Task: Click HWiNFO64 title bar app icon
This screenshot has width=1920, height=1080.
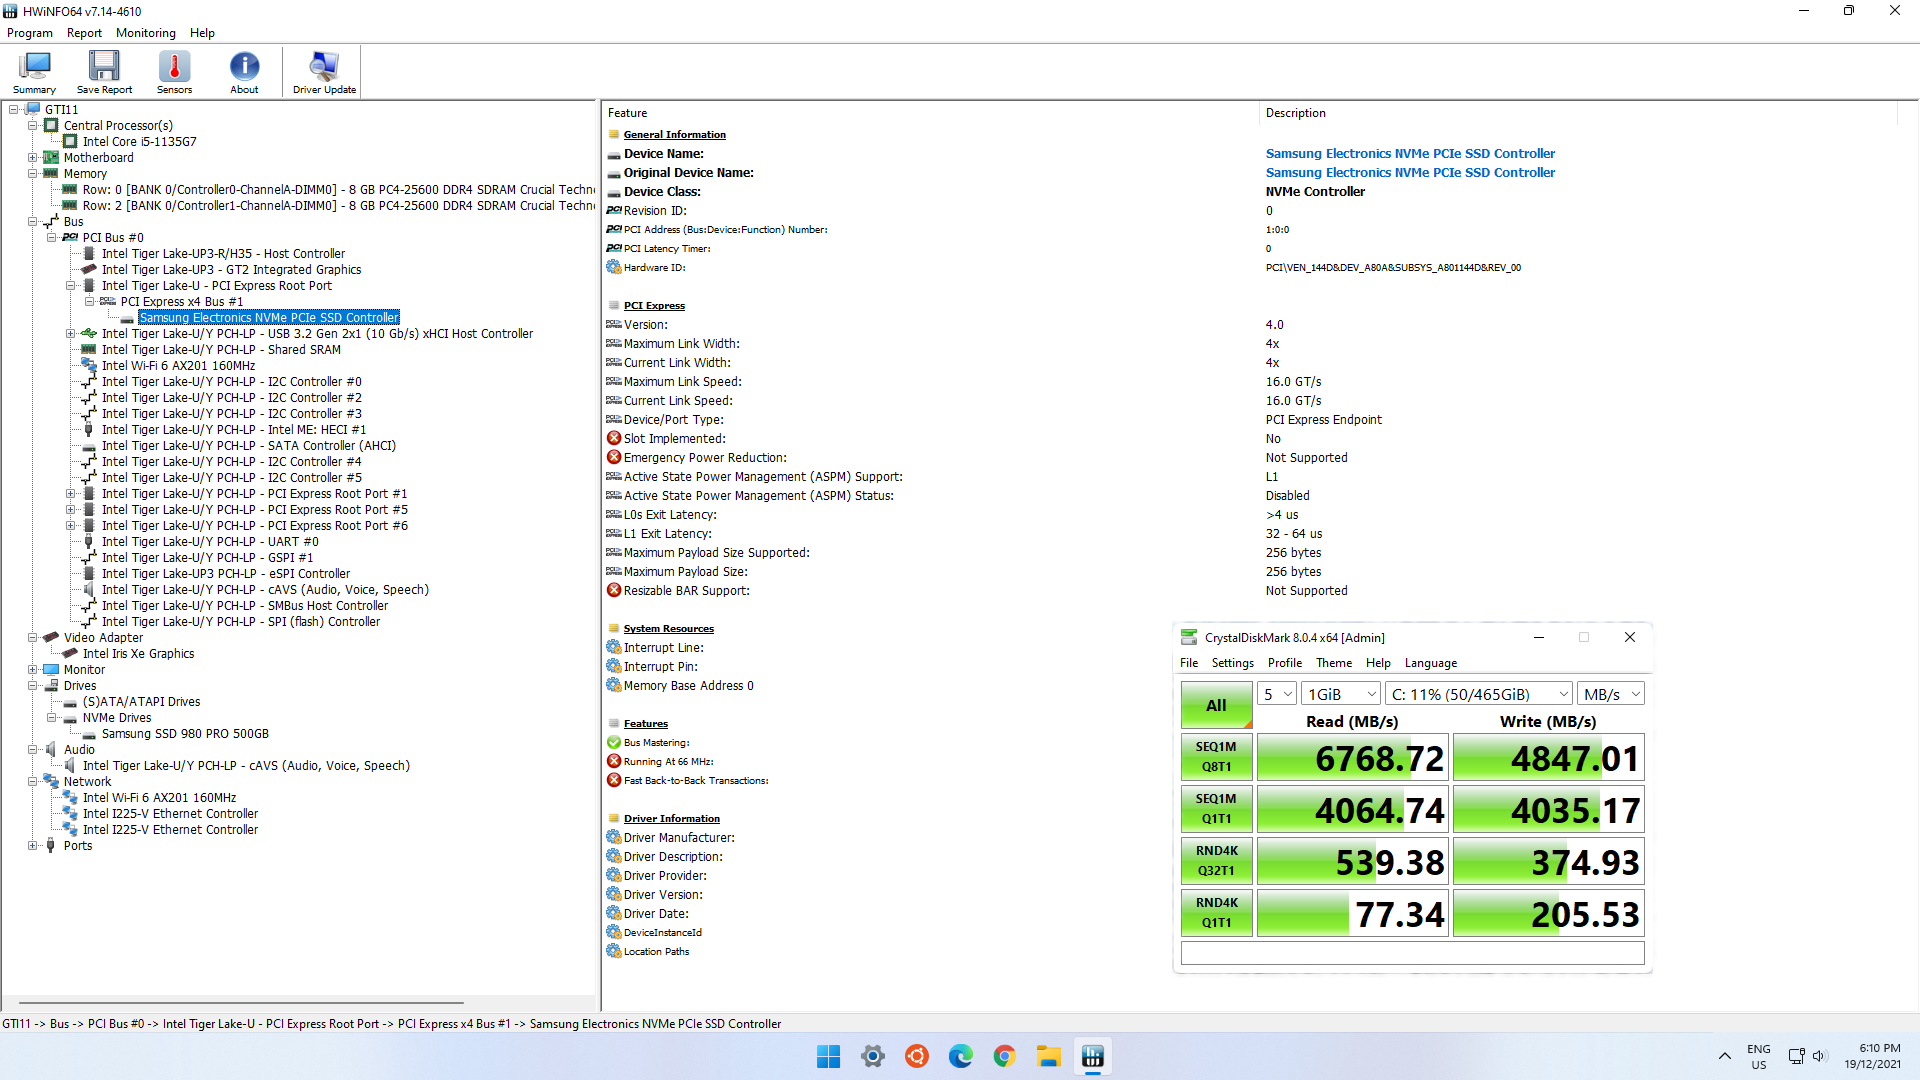Action: (x=10, y=11)
